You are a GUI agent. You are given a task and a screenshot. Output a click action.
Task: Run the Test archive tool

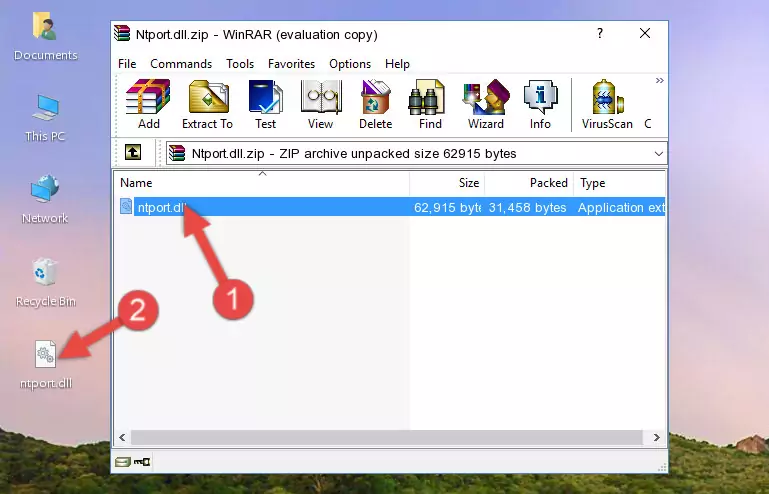click(x=265, y=104)
